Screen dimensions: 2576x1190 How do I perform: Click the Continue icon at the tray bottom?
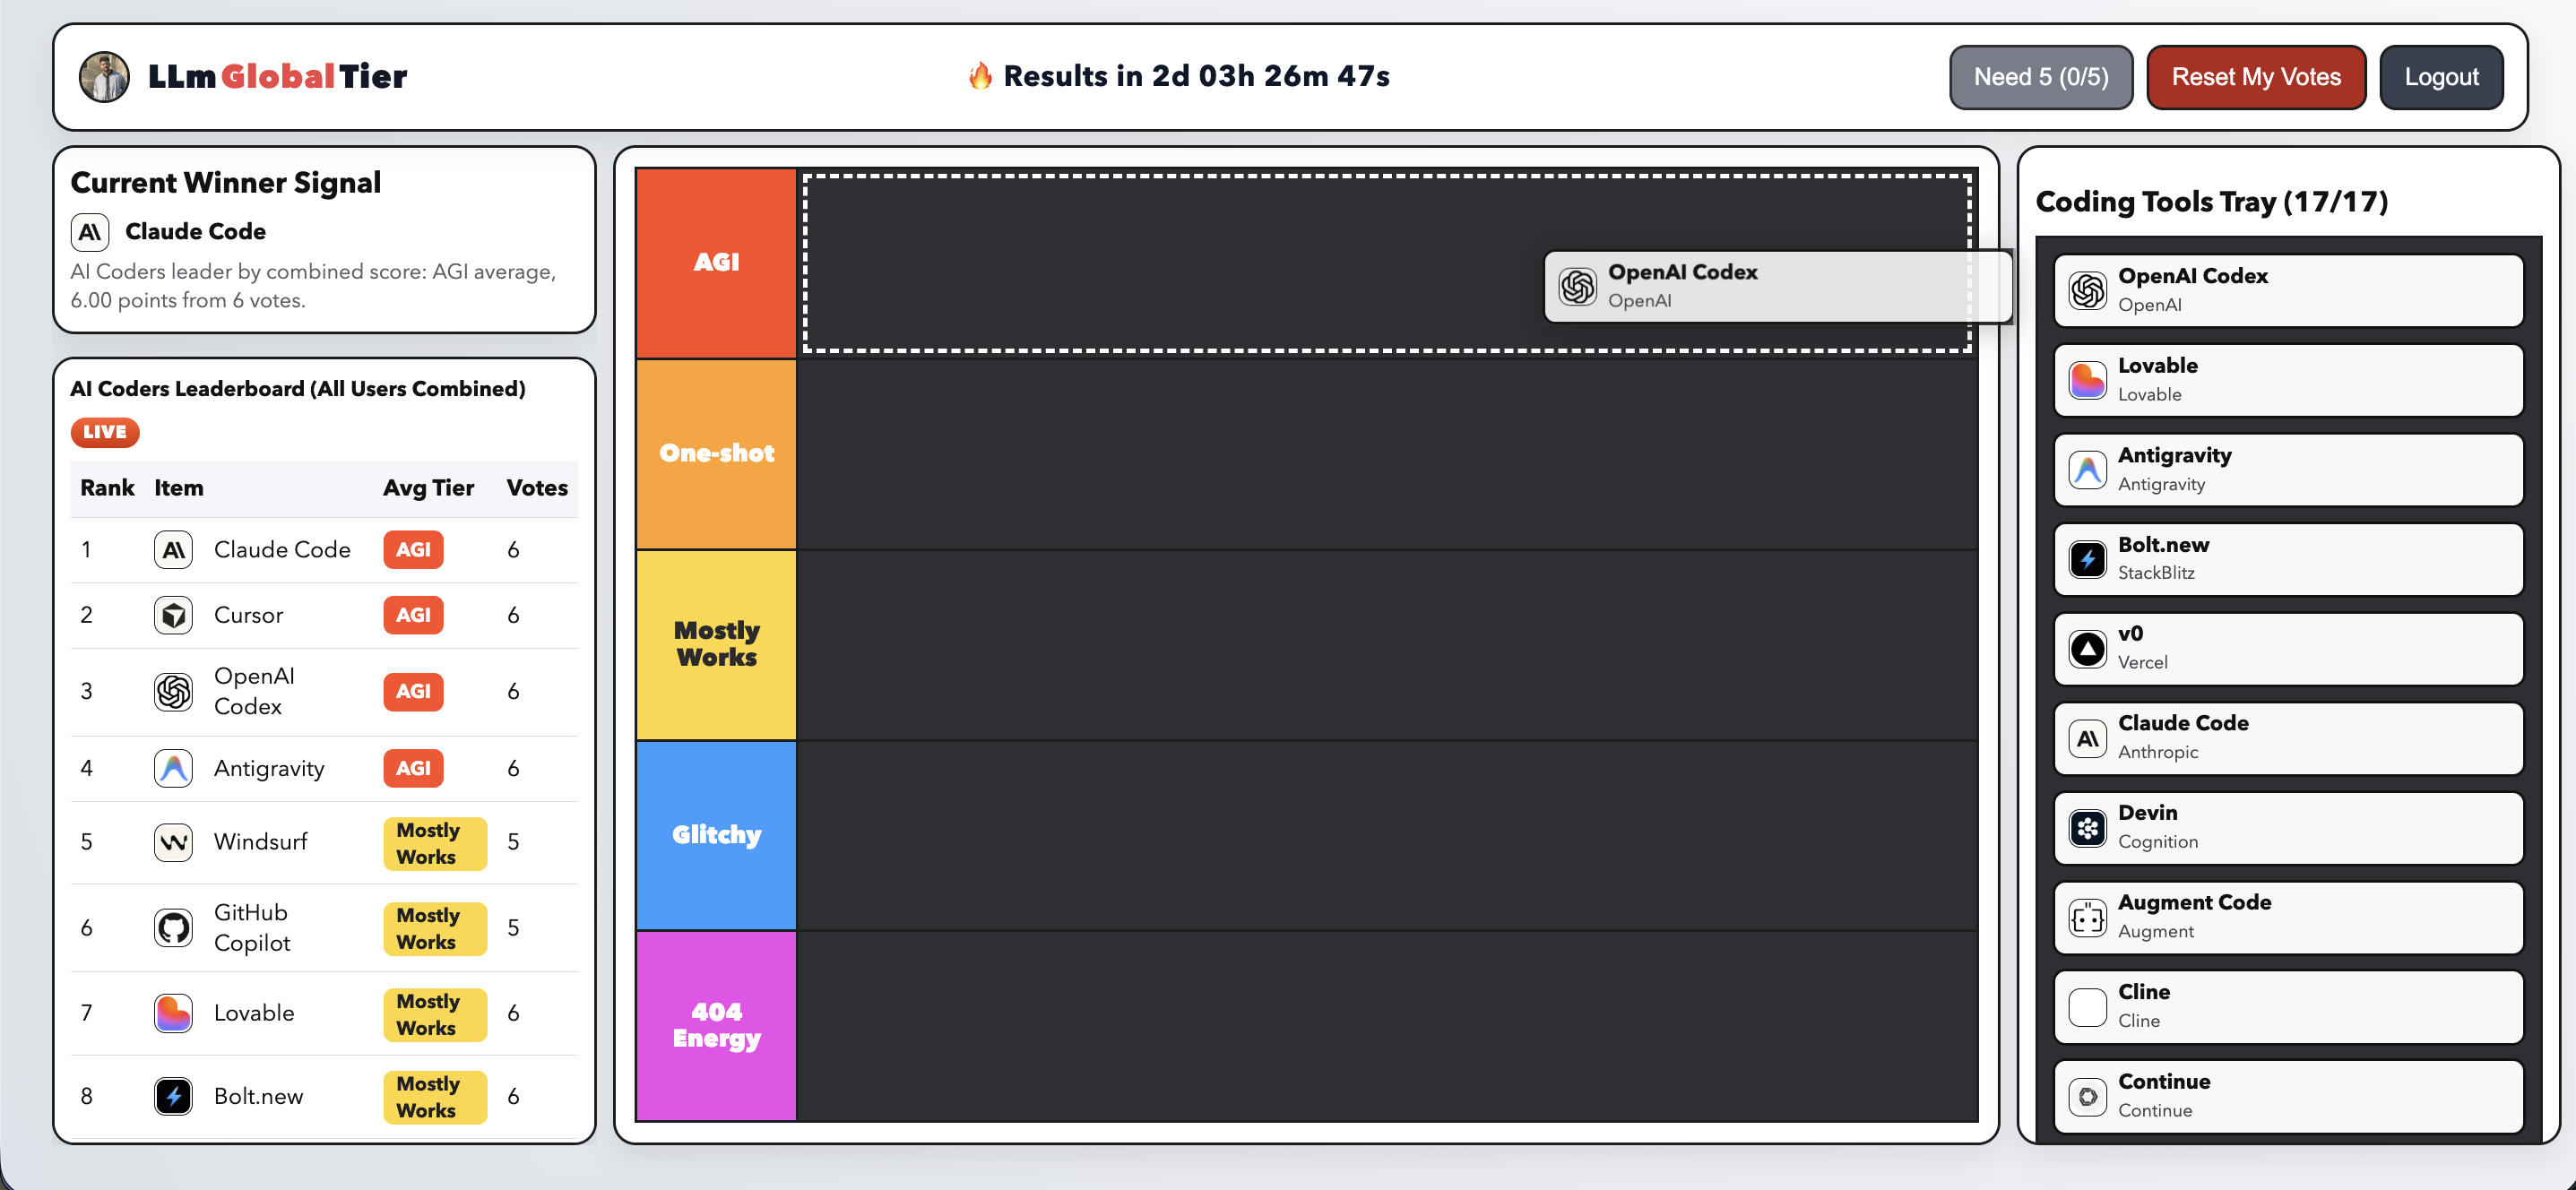point(2088,1096)
